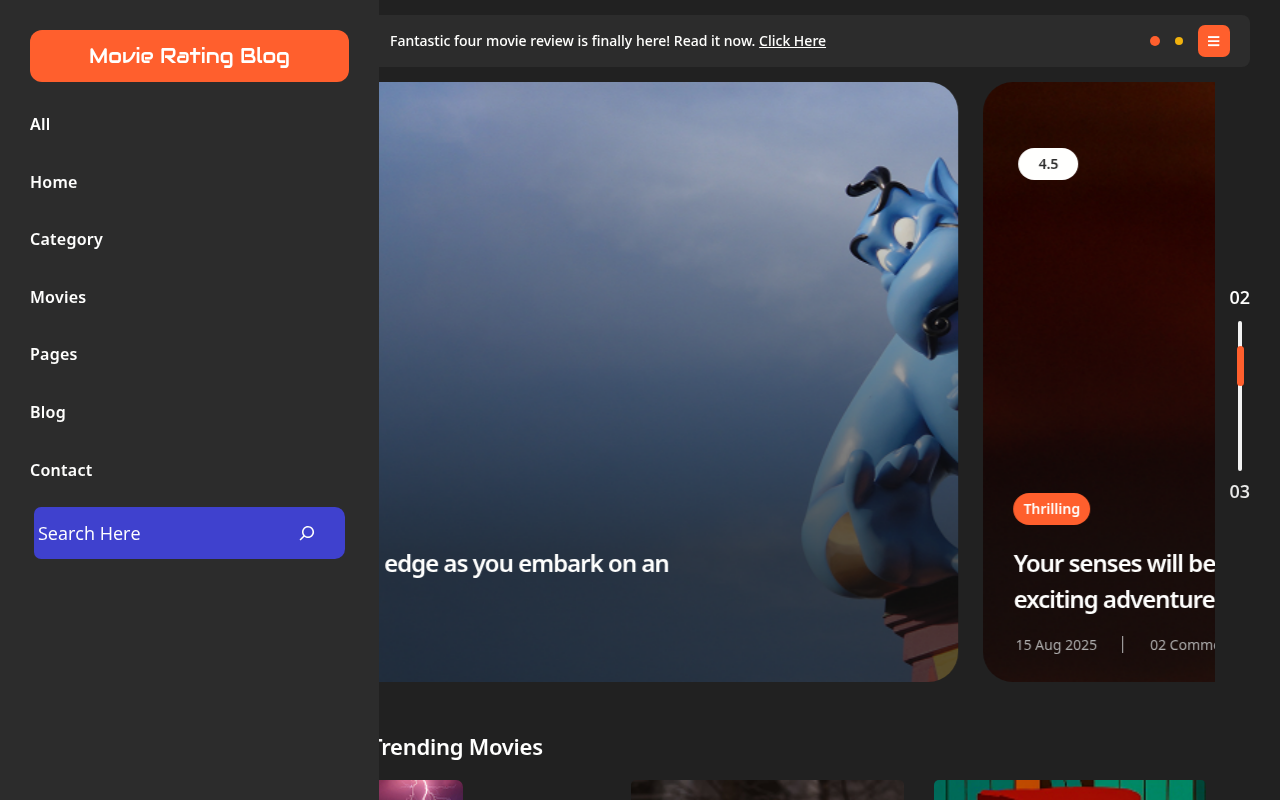Toggle the orange hamburger menu icon
The image size is (1280, 800).
click(1214, 41)
